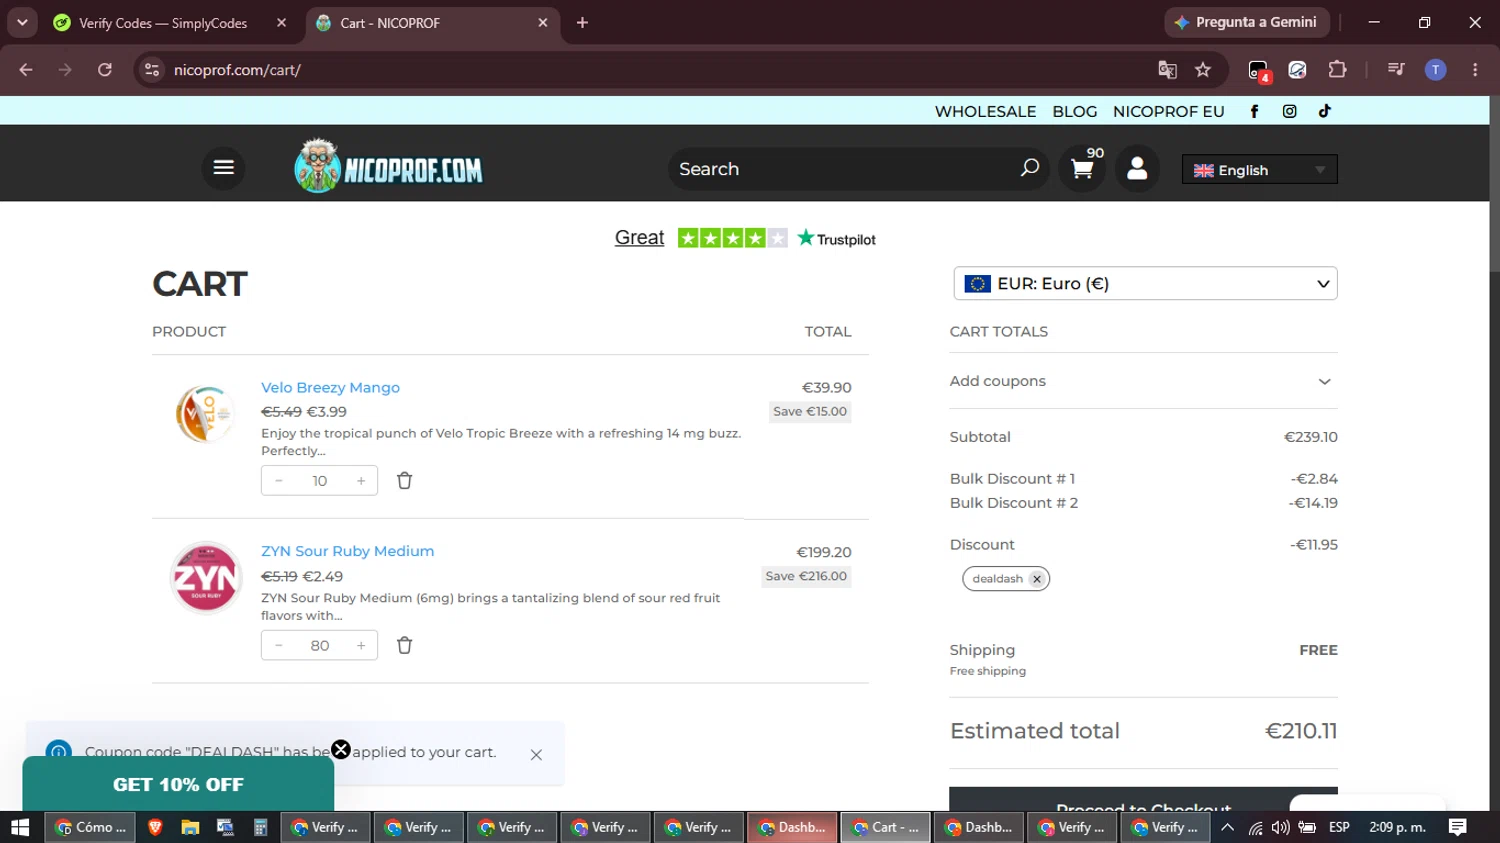Open File Explorer from the taskbar
The width and height of the screenshot is (1500, 843).
(x=190, y=827)
